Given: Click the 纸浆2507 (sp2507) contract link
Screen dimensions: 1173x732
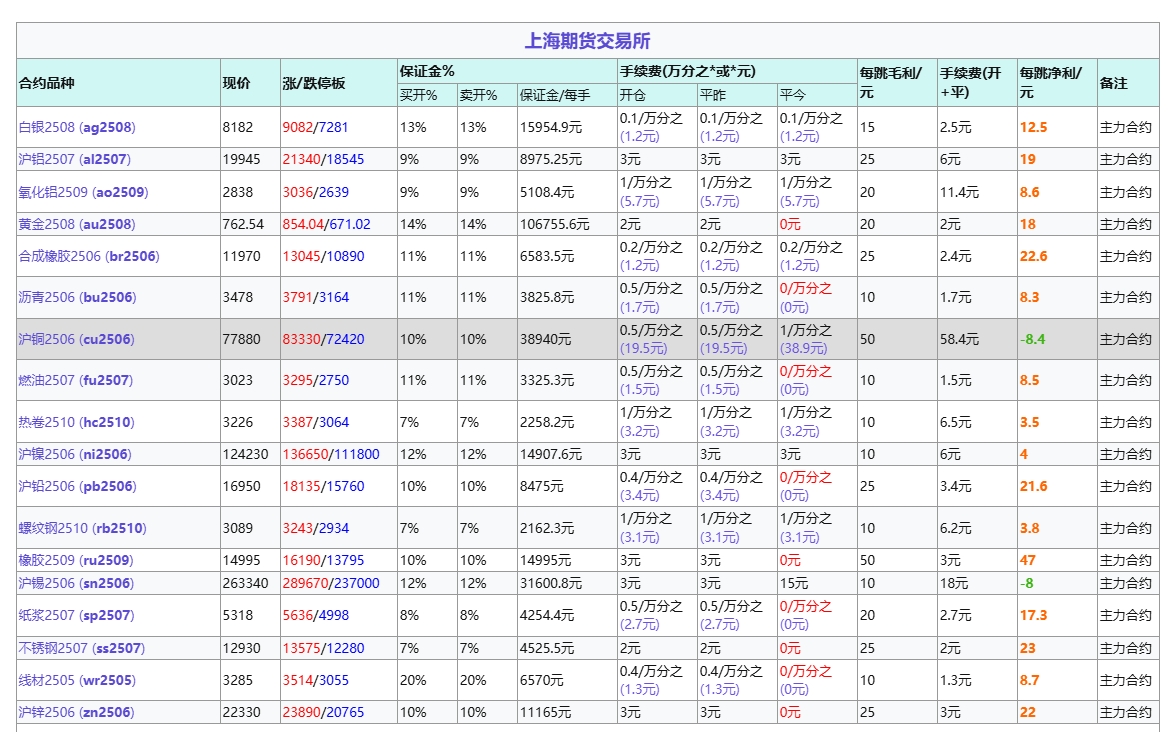Looking at the screenshot, I should (x=76, y=616).
